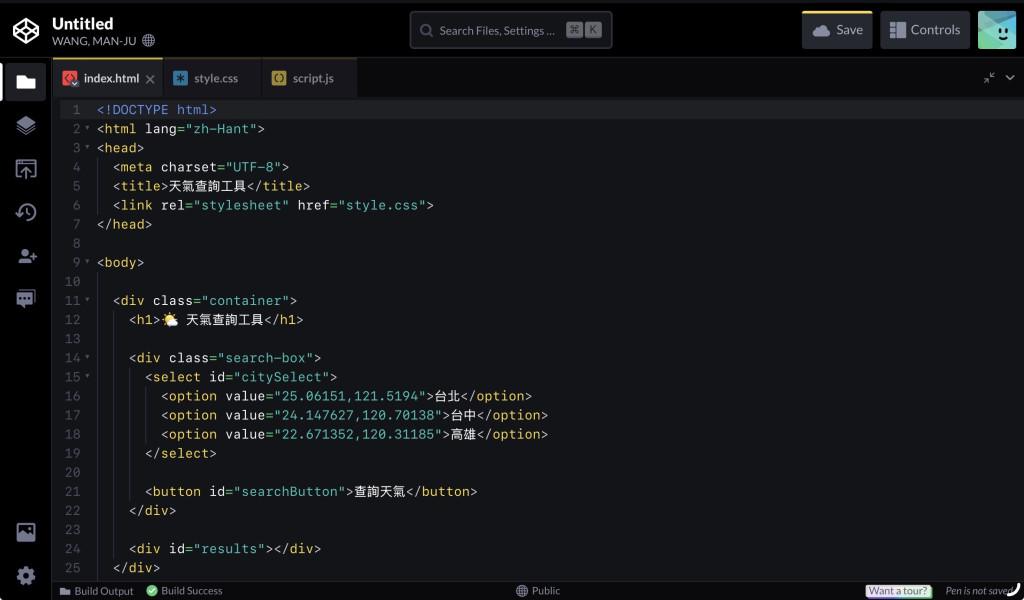Click the Build Success status indicator
This screenshot has width=1024, height=600.
(x=184, y=591)
